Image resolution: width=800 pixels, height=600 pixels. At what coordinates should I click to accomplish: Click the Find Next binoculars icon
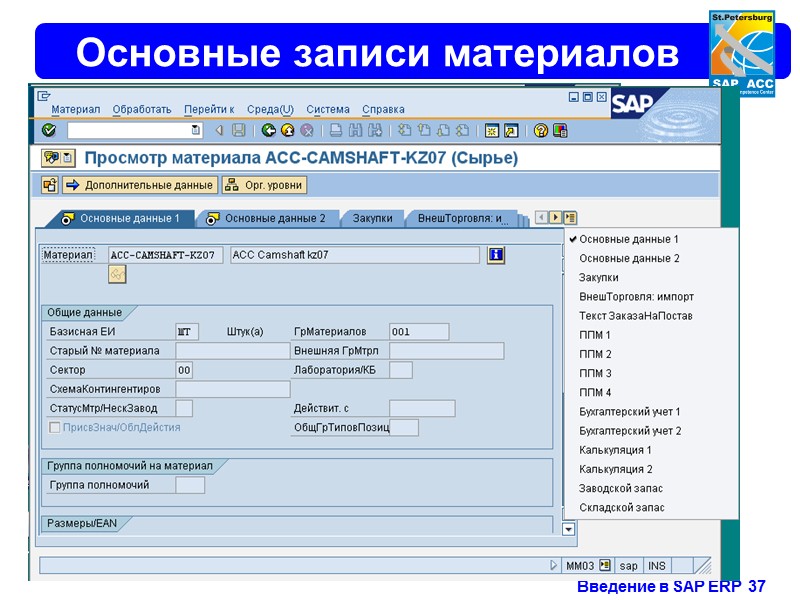(x=374, y=131)
